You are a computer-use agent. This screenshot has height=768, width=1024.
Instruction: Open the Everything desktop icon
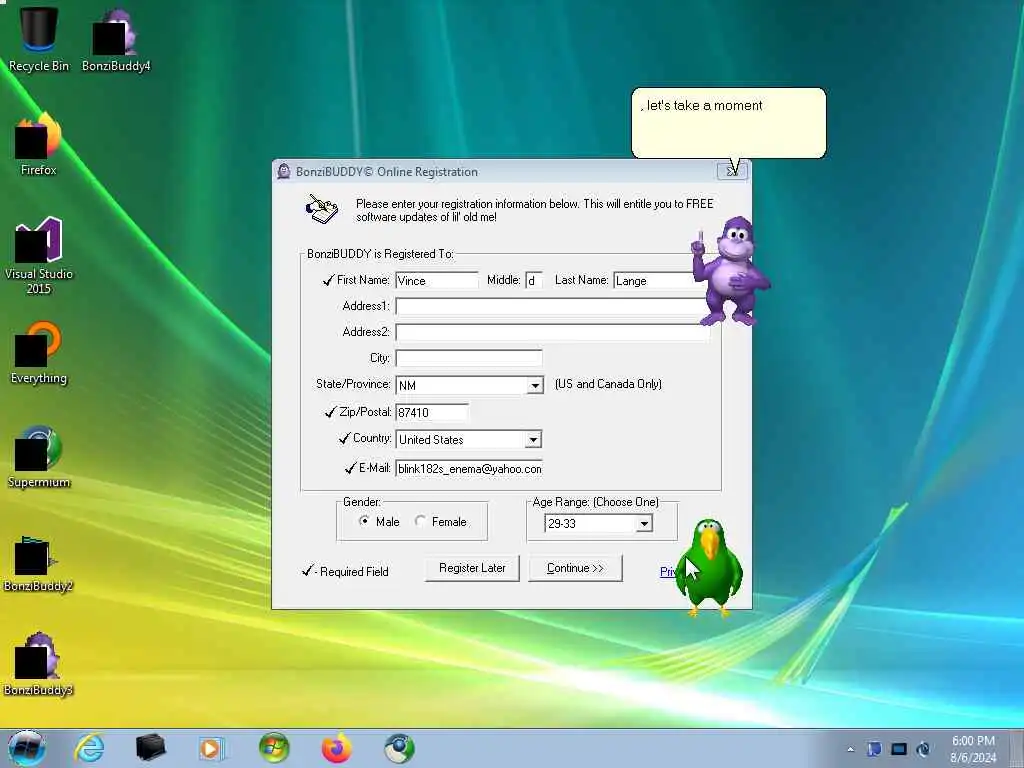39,353
